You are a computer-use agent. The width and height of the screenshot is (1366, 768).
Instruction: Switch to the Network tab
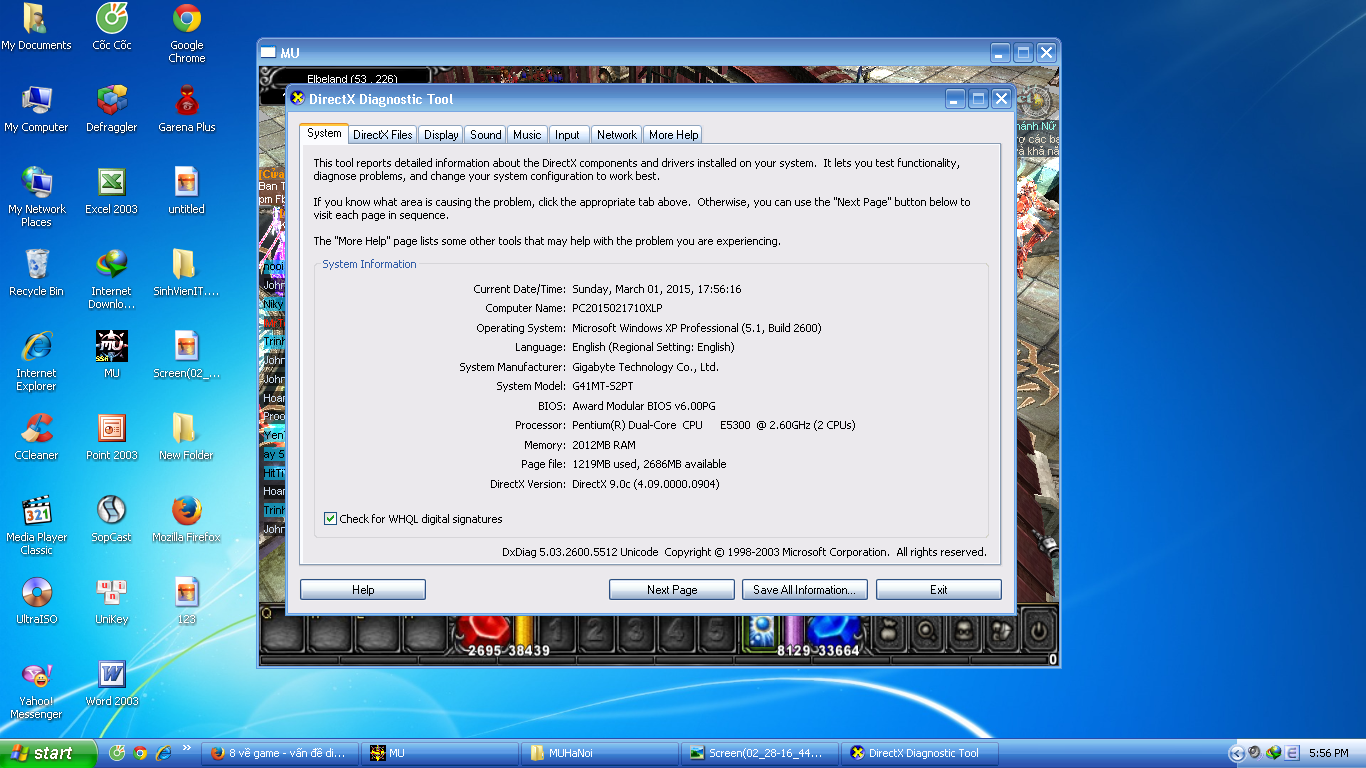point(617,135)
